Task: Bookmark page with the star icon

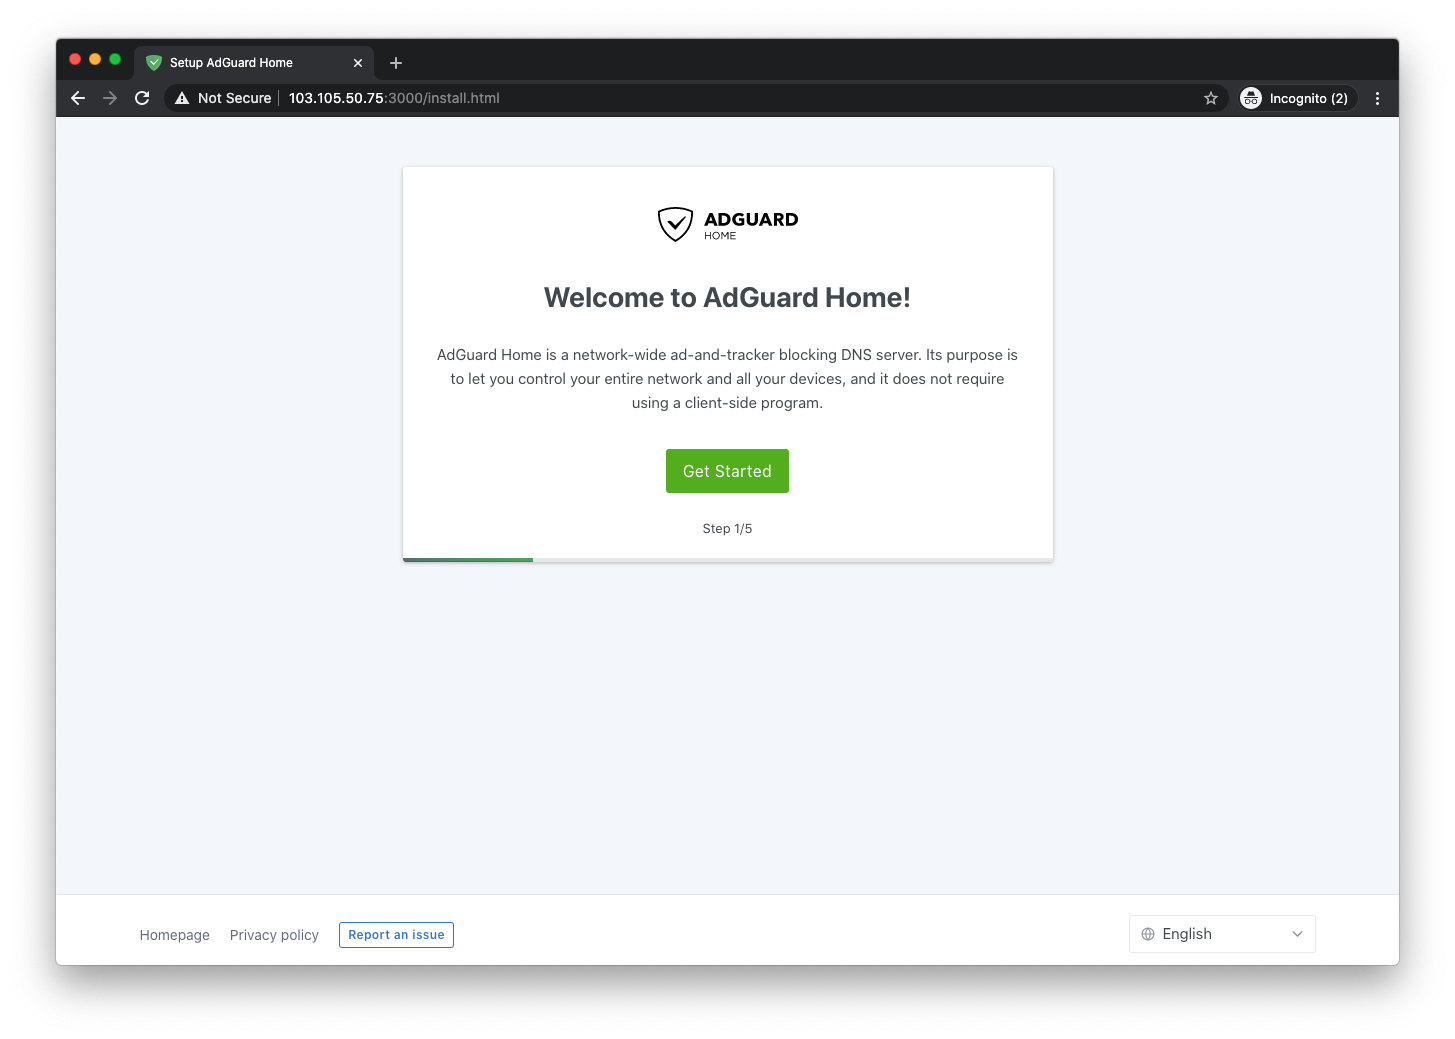Action: click(1211, 98)
